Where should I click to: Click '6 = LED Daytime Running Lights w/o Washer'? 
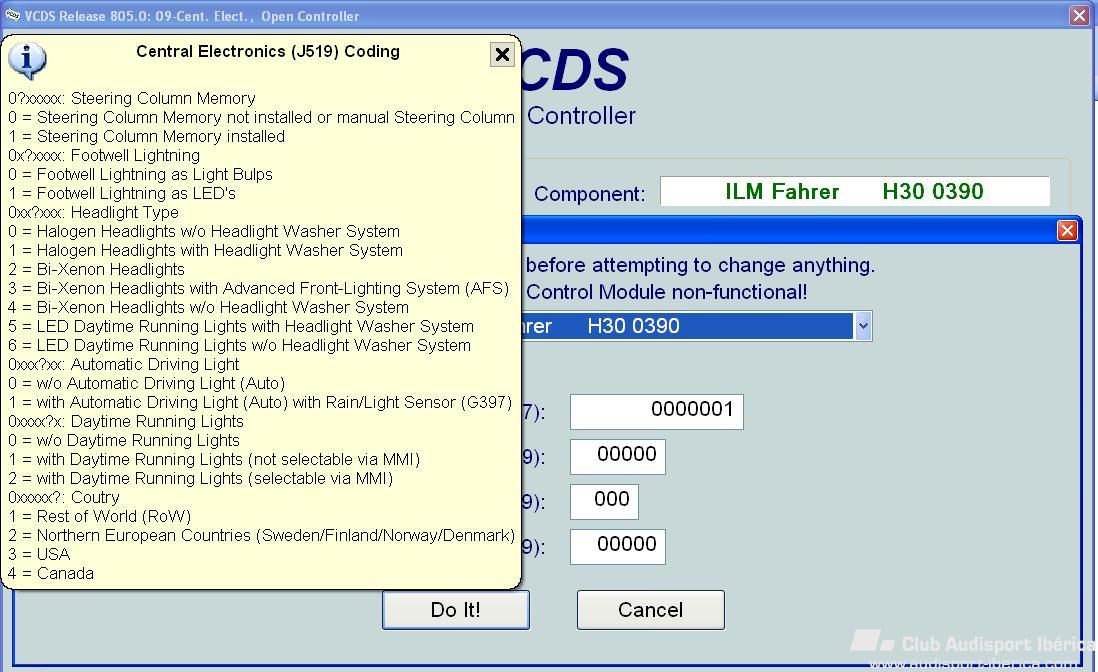tap(239, 344)
